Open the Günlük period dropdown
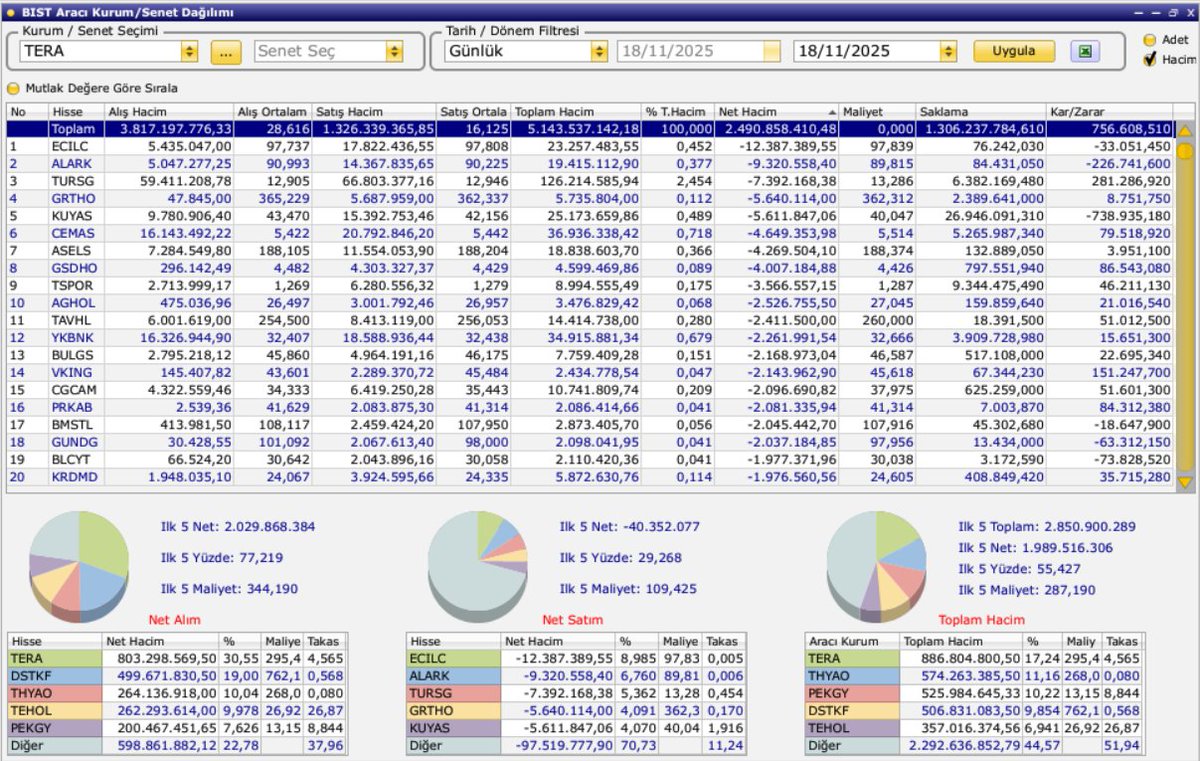 599,51
